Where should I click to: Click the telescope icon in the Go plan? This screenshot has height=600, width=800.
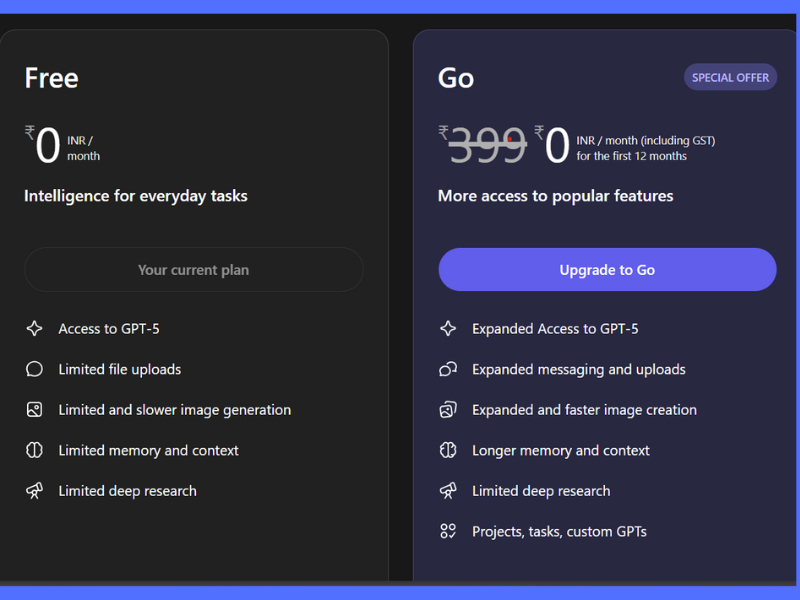pyautogui.click(x=448, y=491)
